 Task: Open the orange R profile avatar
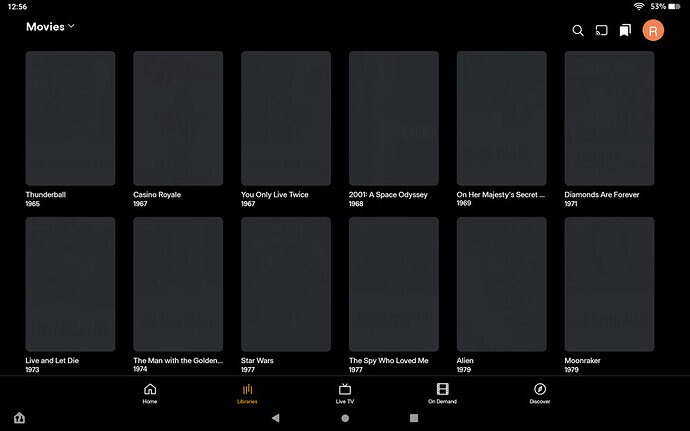tap(653, 30)
